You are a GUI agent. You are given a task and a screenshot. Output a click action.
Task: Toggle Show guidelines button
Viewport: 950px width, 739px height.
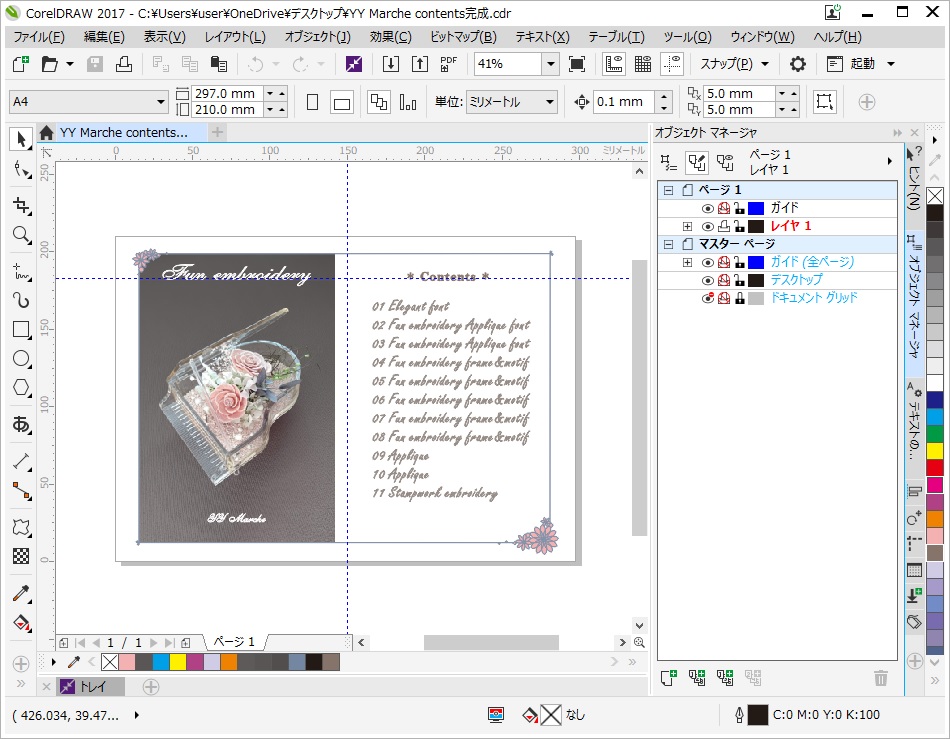[x=672, y=64]
